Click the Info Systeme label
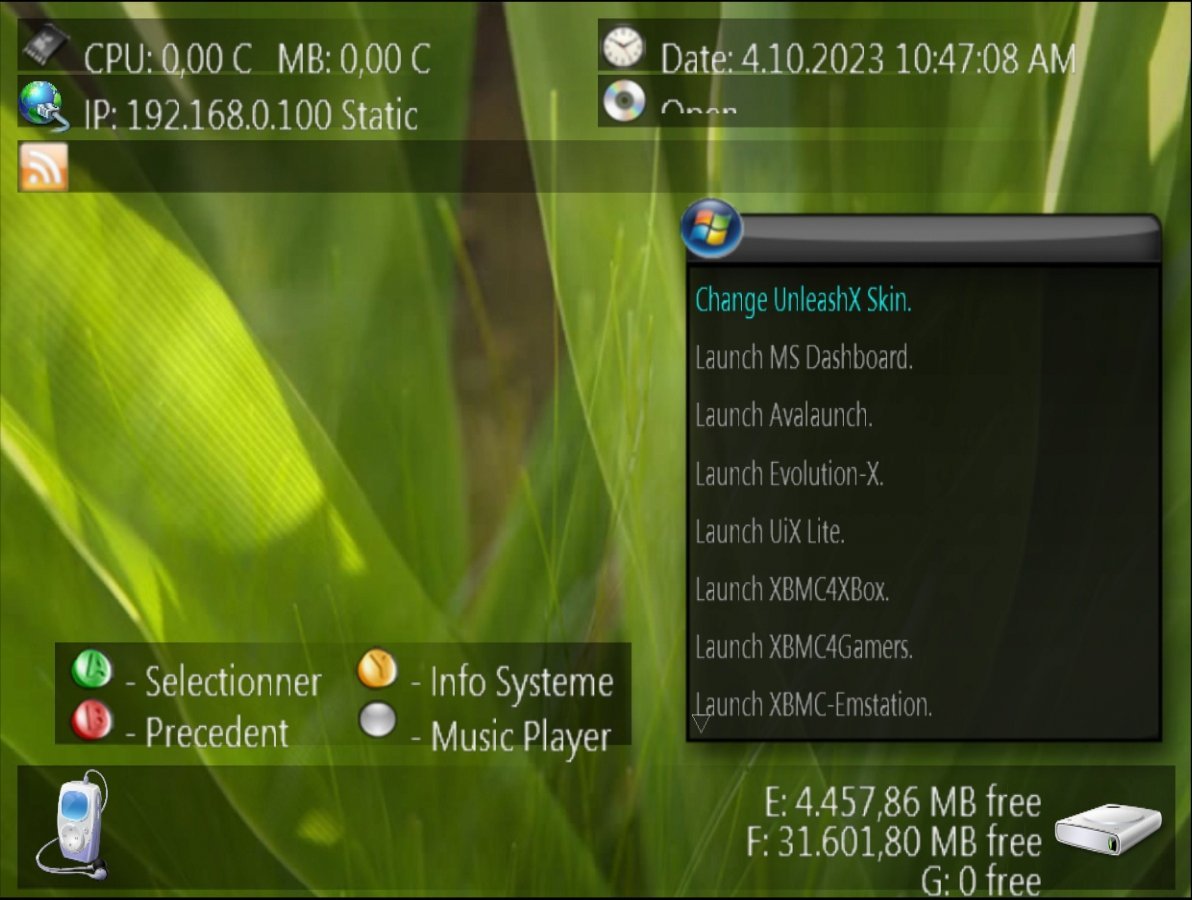Viewport: 1192px width, 900px height. 522,683
